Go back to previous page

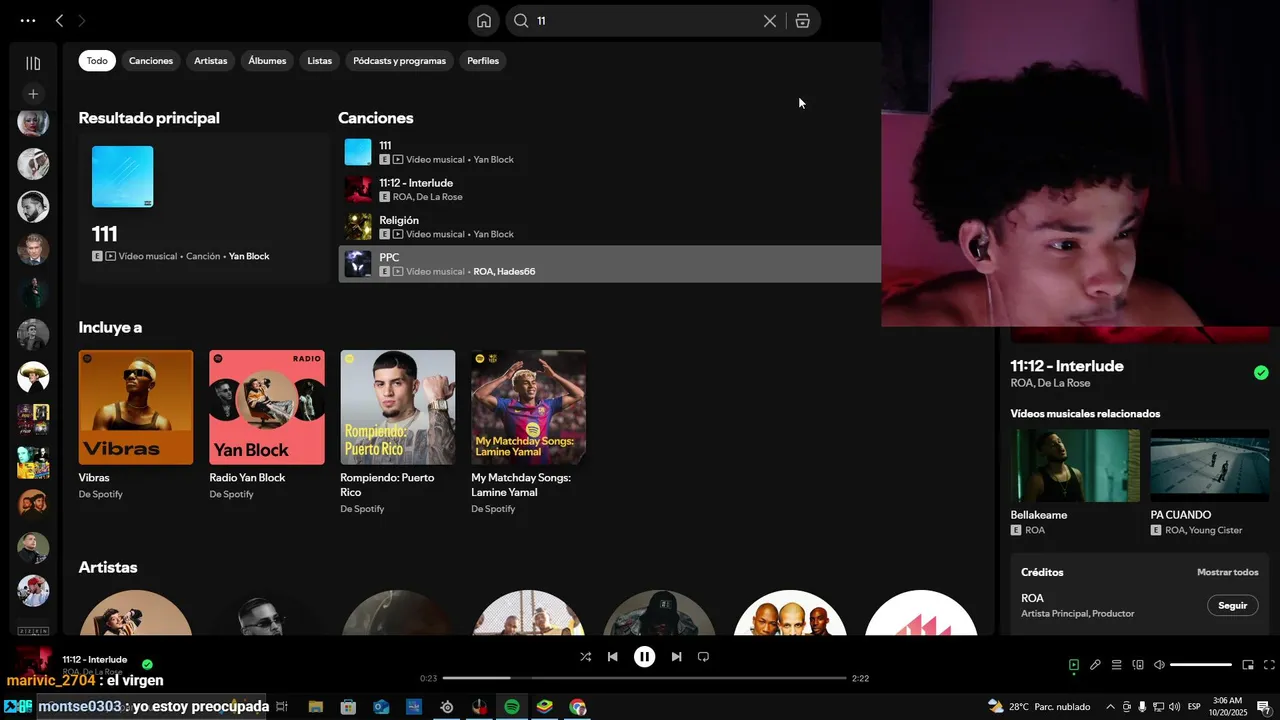pyautogui.click(x=60, y=20)
